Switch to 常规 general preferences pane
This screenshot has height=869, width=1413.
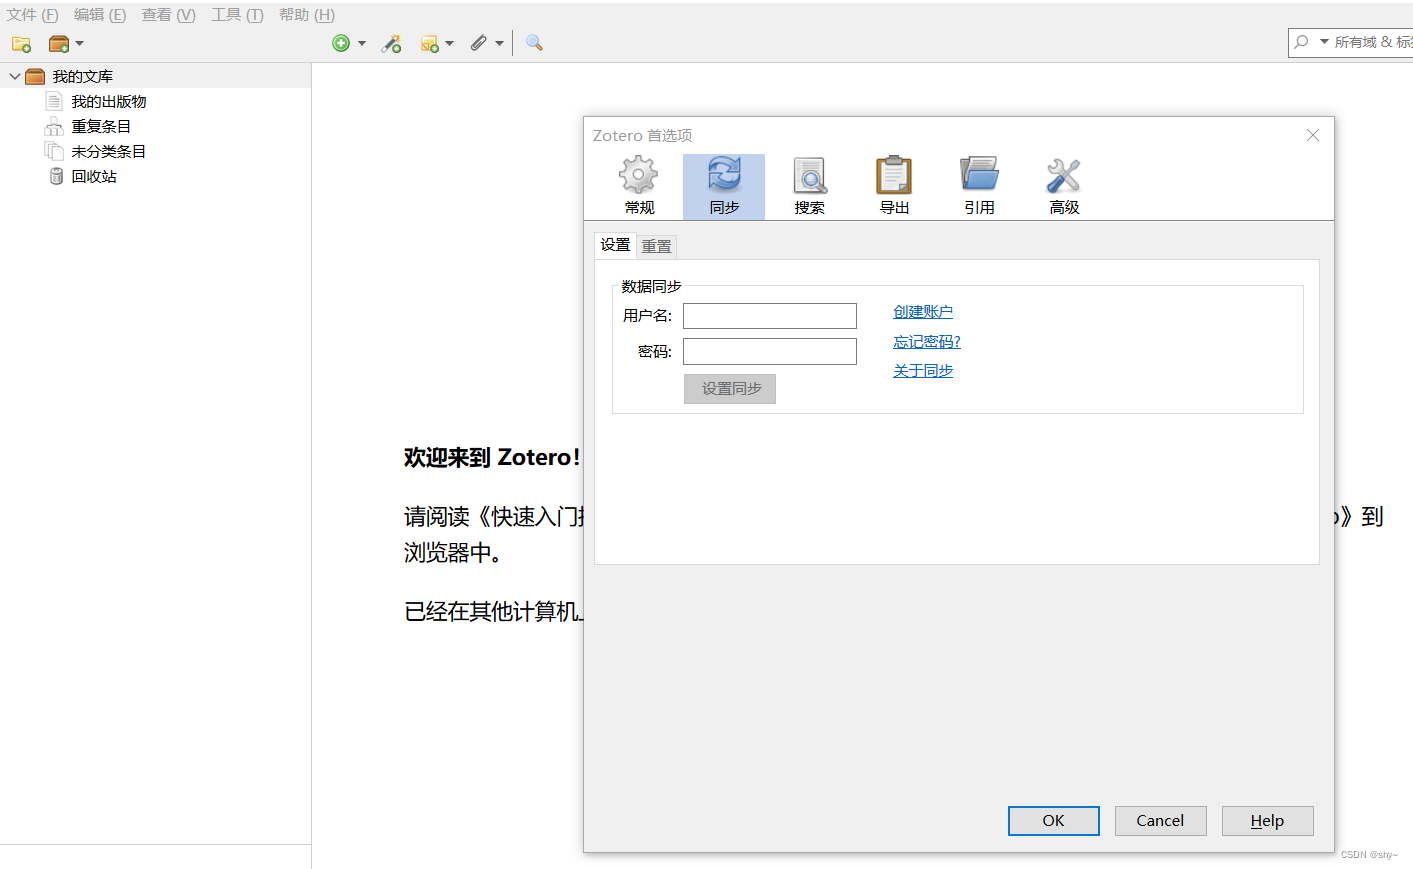(x=639, y=187)
